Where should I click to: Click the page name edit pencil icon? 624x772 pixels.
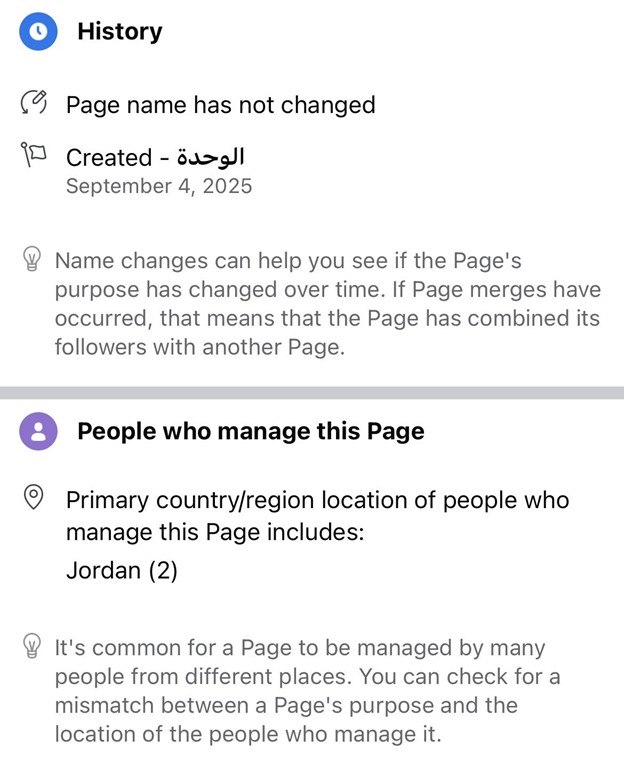coord(34,103)
